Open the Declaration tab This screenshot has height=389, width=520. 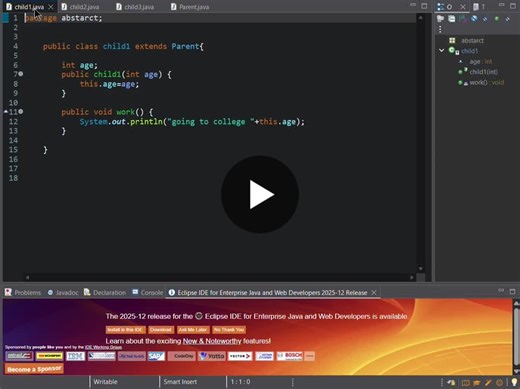pyautogui.click(x=105, y=292)
